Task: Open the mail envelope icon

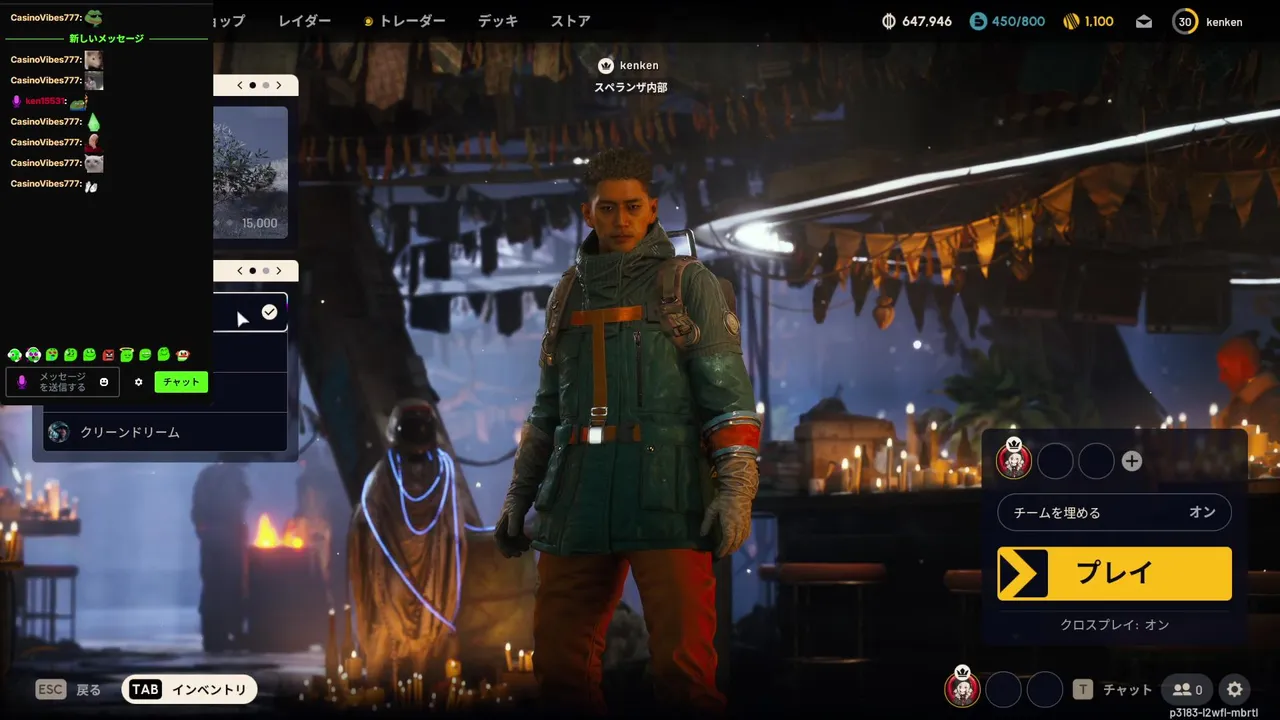Action: click(1144, 22)
